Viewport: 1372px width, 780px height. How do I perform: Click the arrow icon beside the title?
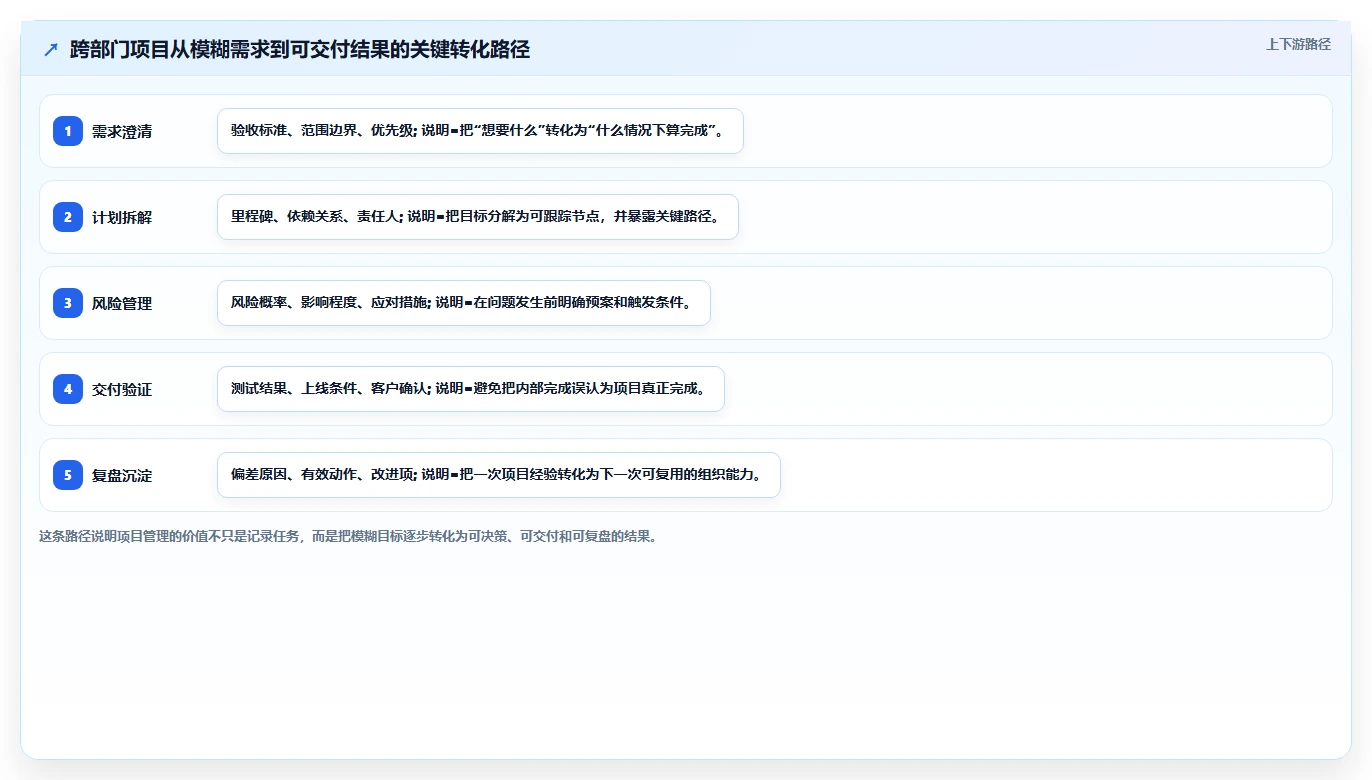click(51, 49)
